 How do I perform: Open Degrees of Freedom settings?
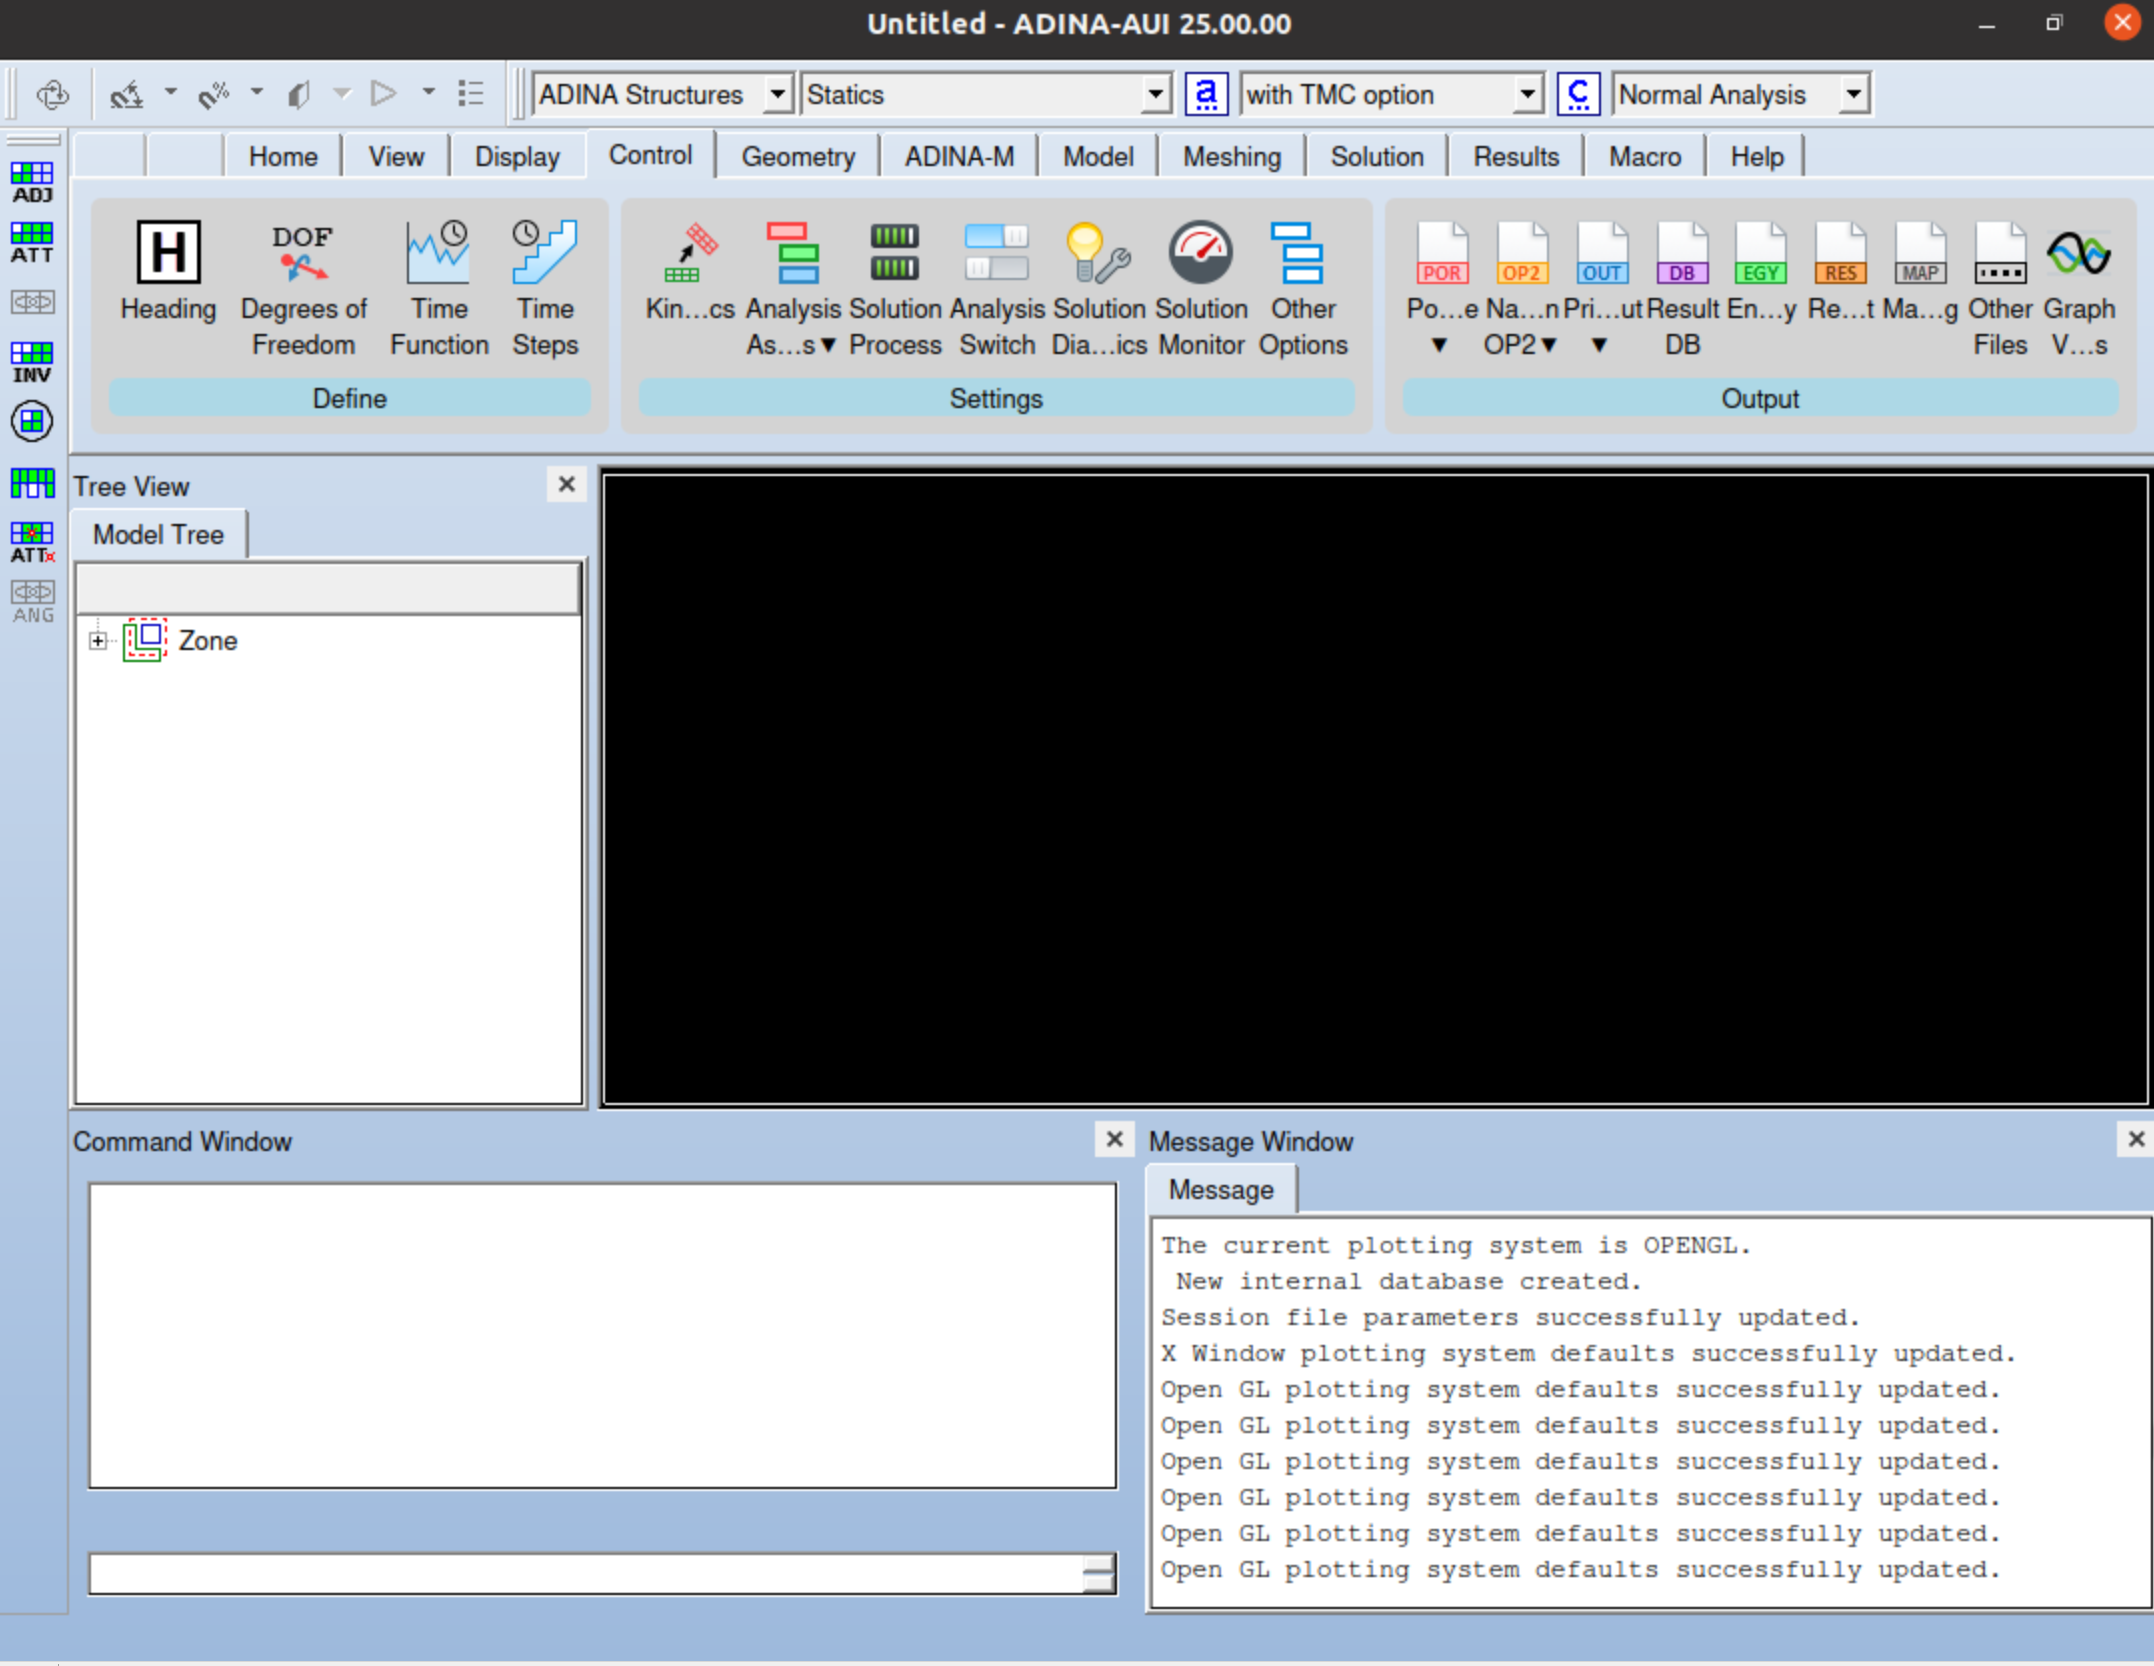303,288
